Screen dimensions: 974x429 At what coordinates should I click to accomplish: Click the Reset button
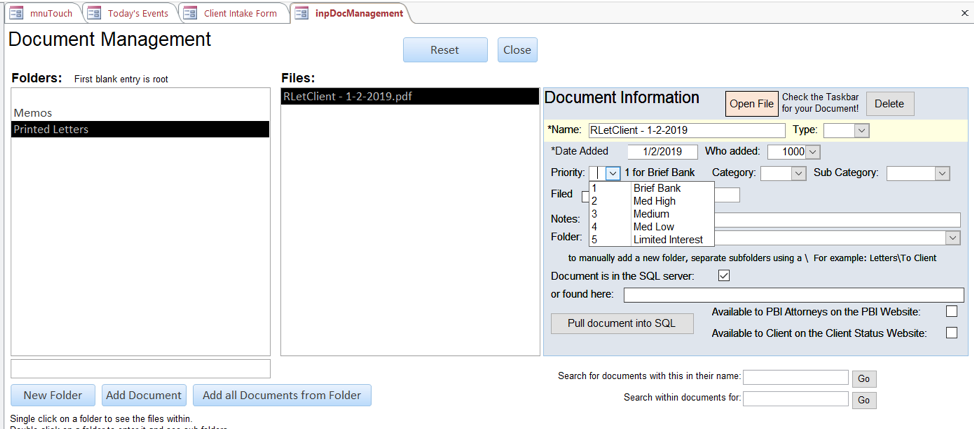pyautogui.click(x=445, y=50)
